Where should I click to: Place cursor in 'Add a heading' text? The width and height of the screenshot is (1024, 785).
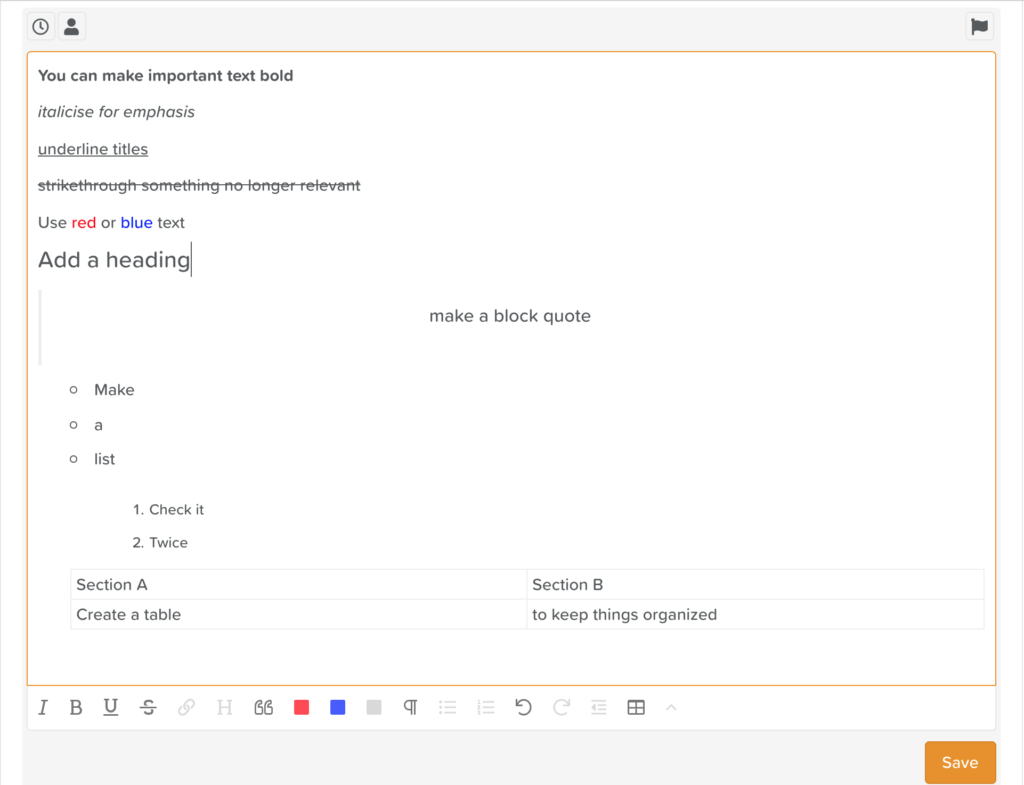(114, 260)
